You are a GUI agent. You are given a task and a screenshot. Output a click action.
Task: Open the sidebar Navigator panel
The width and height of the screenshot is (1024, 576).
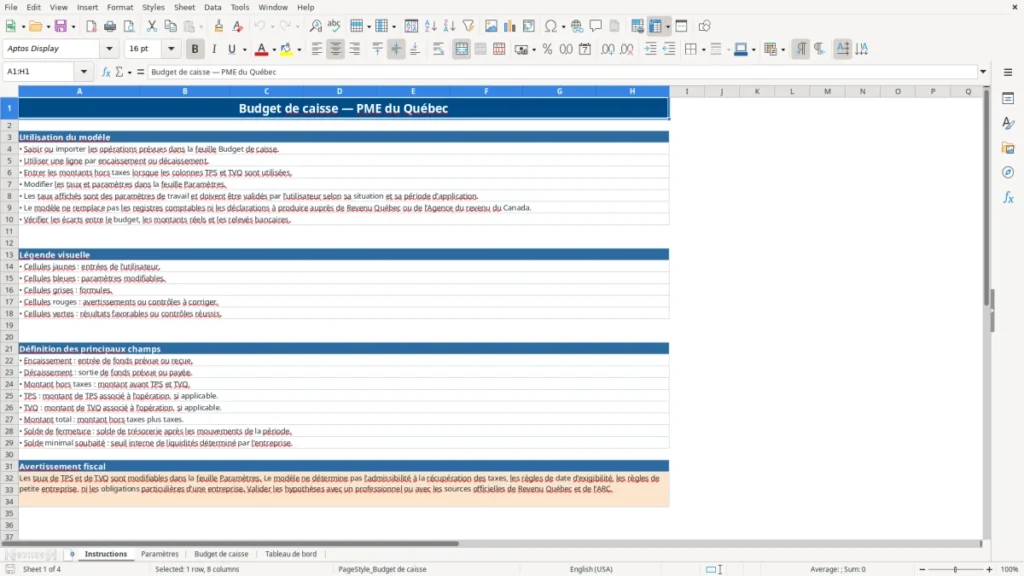[x=1008, y=172]
